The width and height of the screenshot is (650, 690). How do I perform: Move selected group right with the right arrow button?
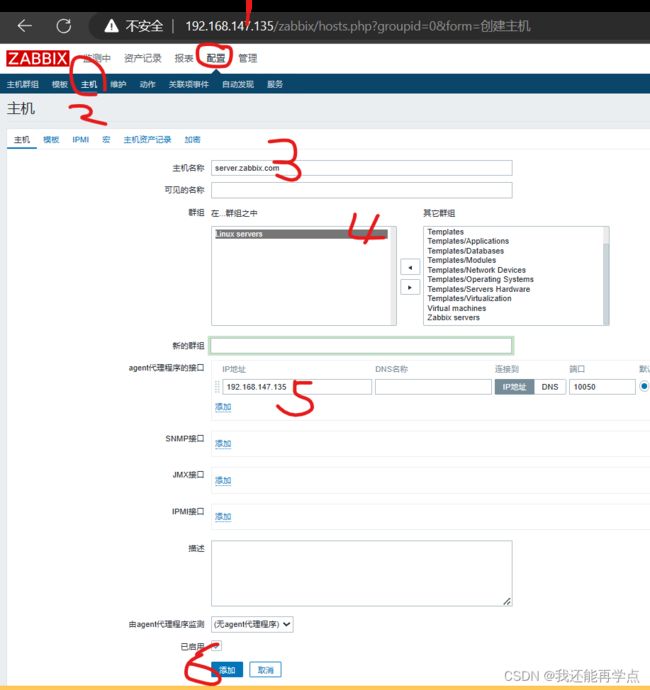tap(410, 287)
